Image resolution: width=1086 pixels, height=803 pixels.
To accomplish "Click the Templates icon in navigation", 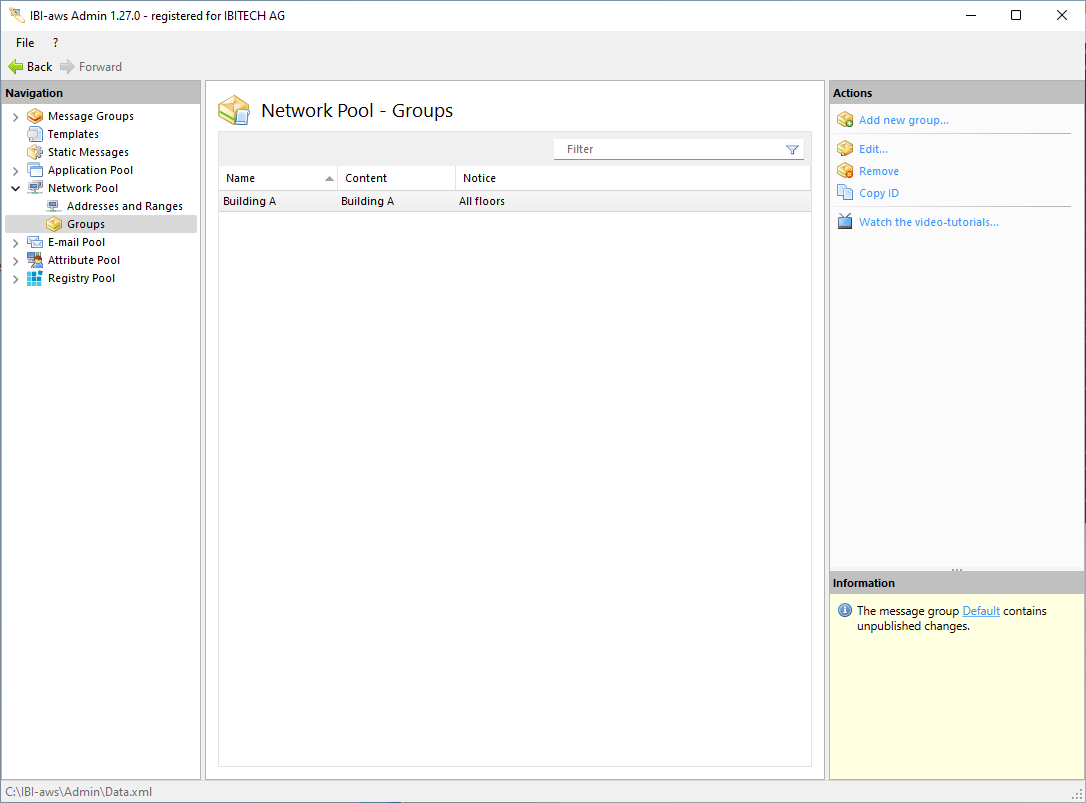I will tap(35, 134).
